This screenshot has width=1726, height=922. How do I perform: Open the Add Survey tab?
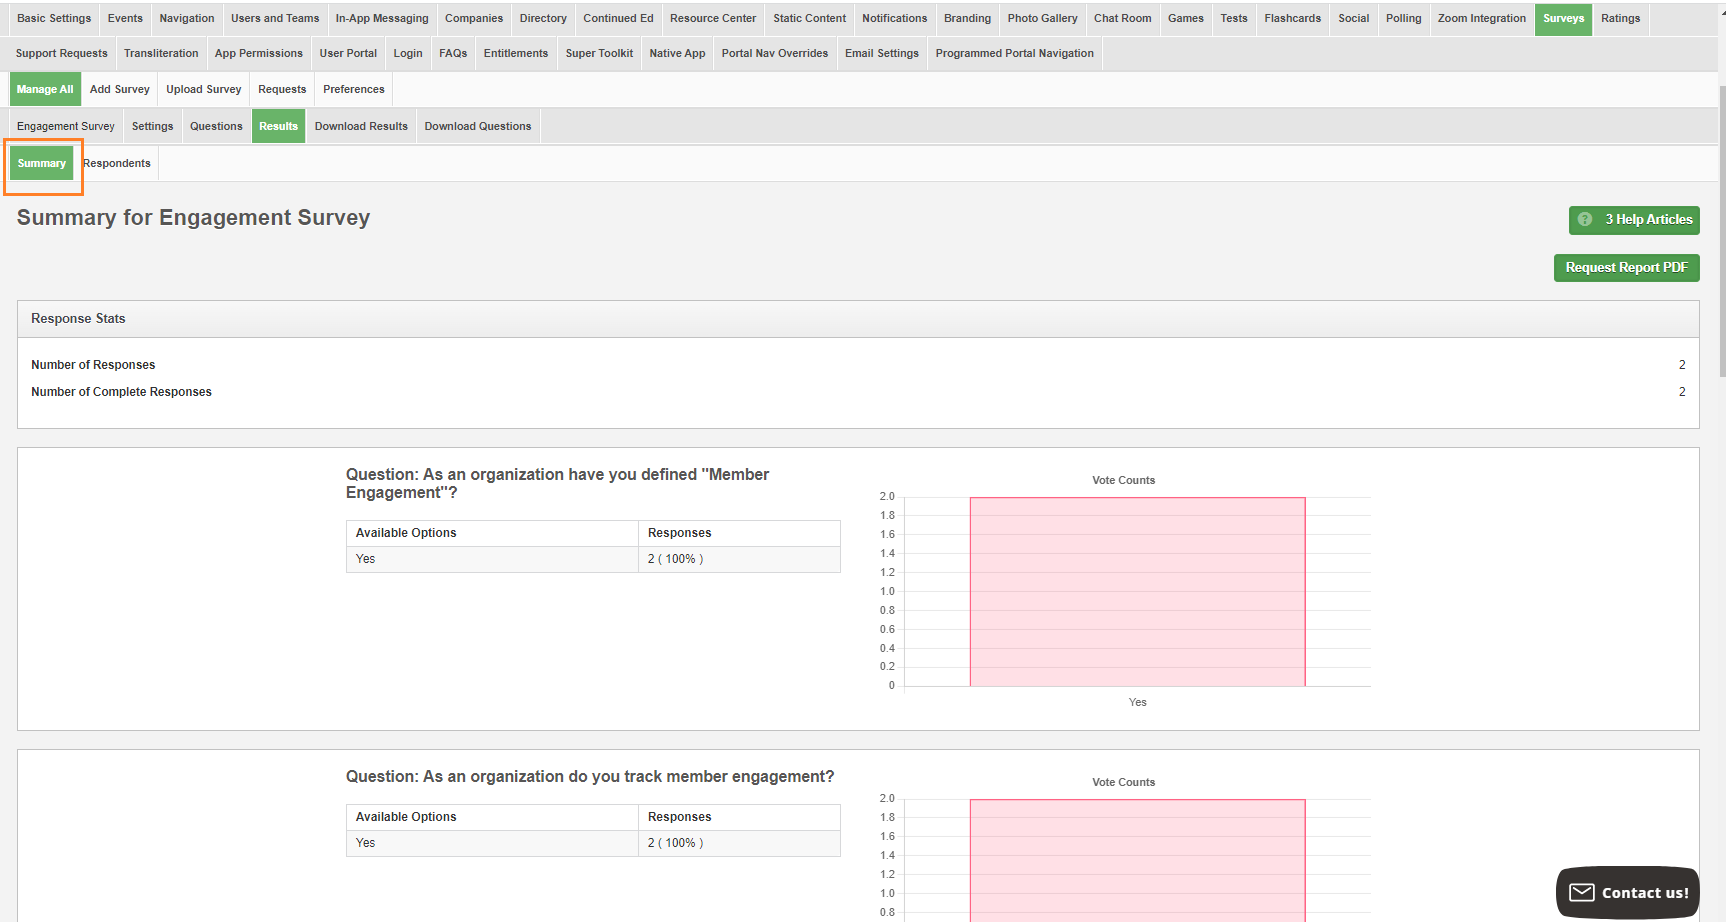[120, 90]
